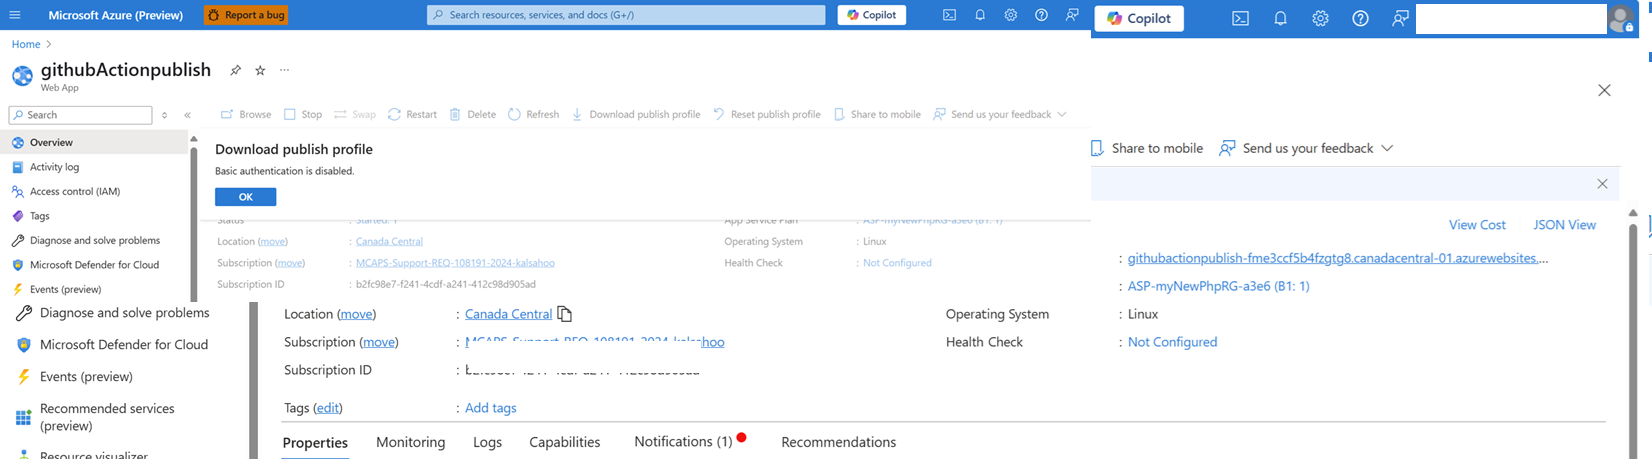Click the Delete command
Screen dimensions: 1652x470
pyautogui.click(x=472, y=114)
